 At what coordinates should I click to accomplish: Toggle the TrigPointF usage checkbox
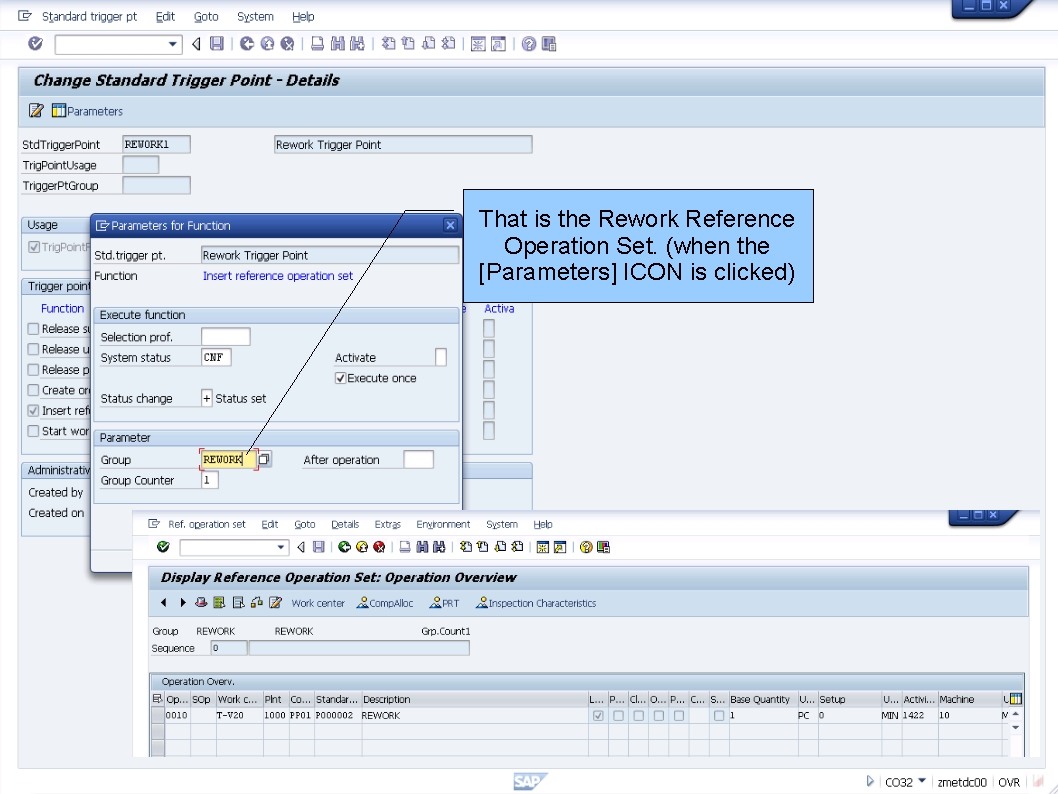point(34,247)
